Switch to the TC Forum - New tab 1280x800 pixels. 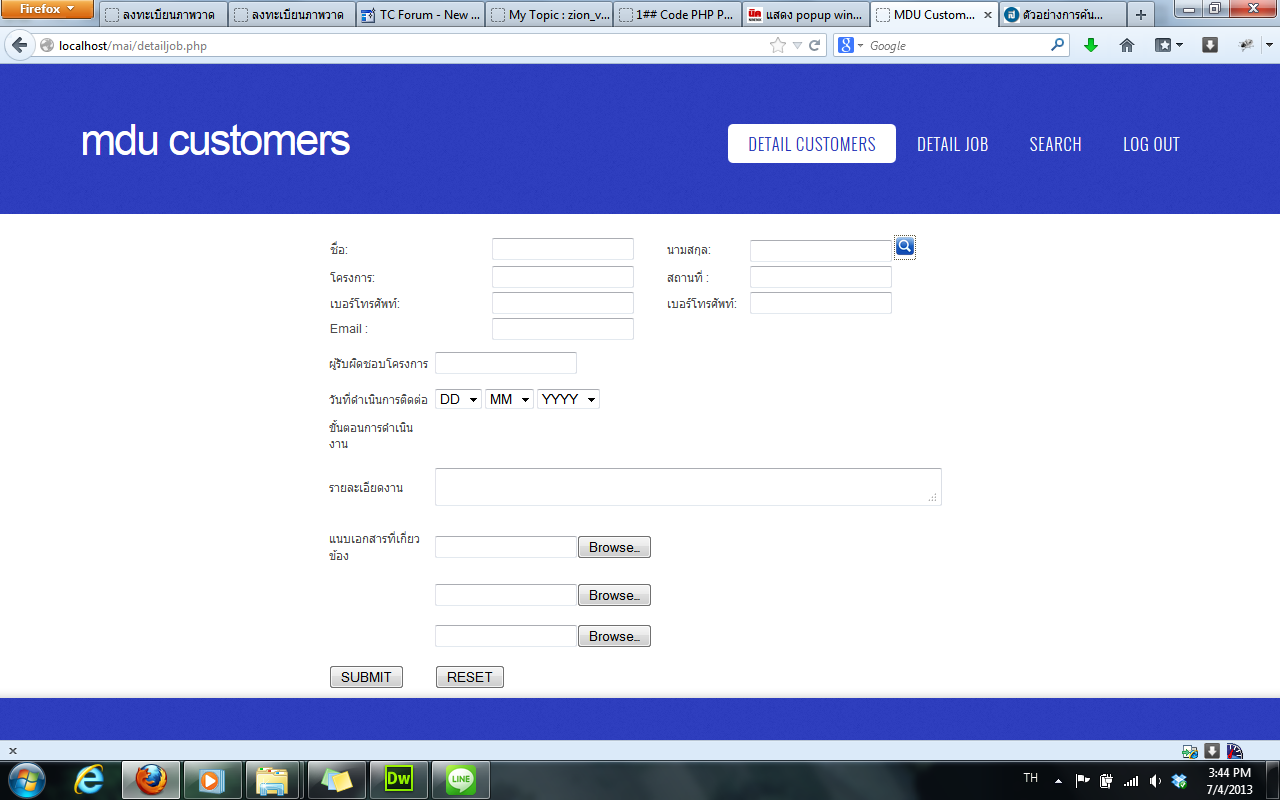click(419, 15)
